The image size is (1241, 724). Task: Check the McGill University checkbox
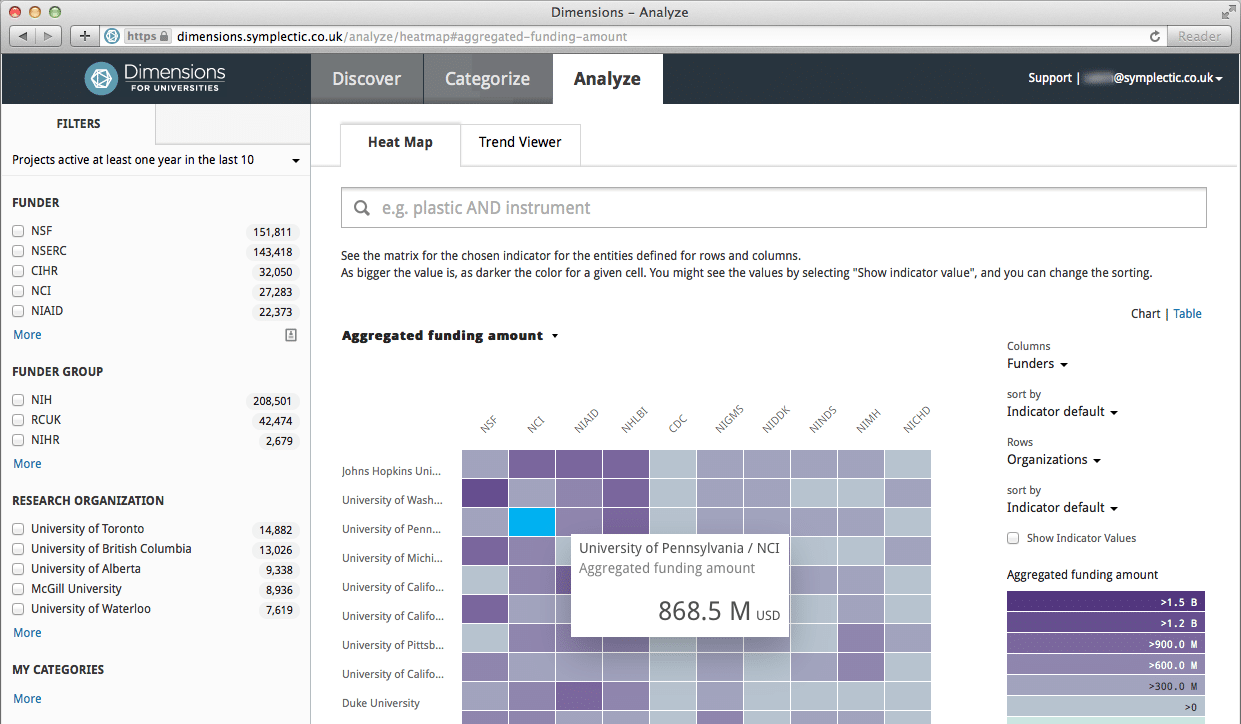pos(18,589)
